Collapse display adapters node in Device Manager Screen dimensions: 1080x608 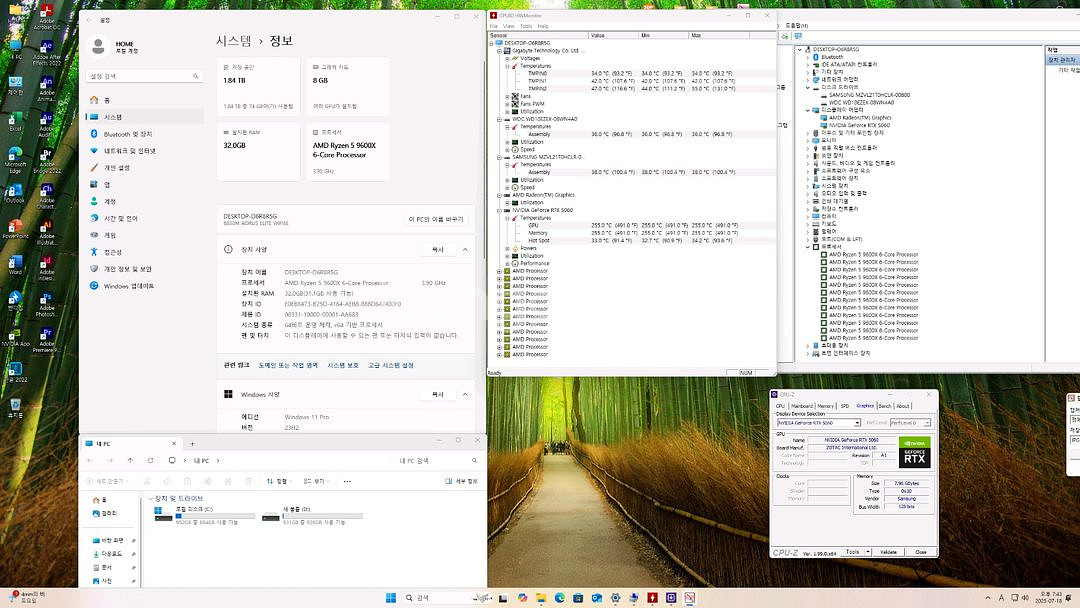click(x=808, y=110)
